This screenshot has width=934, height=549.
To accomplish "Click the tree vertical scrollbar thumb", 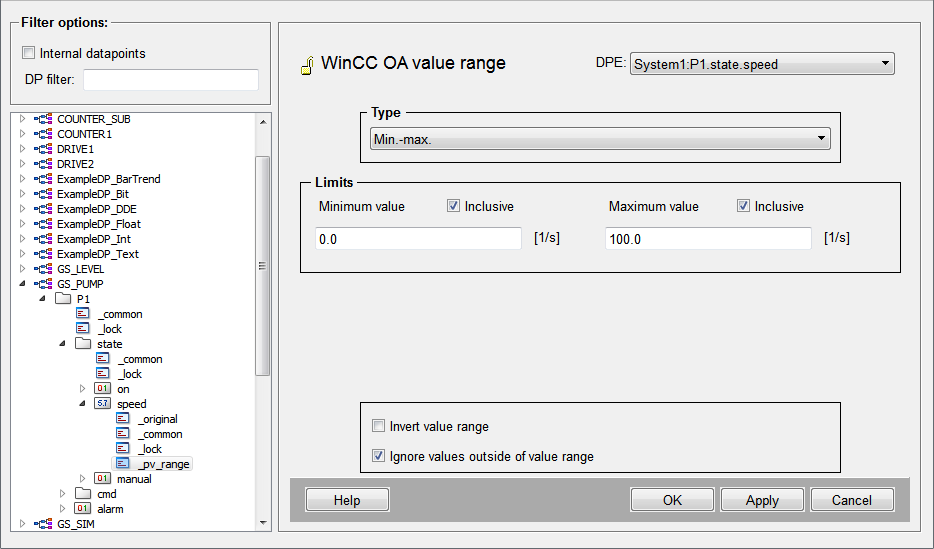I will point(263,265).
